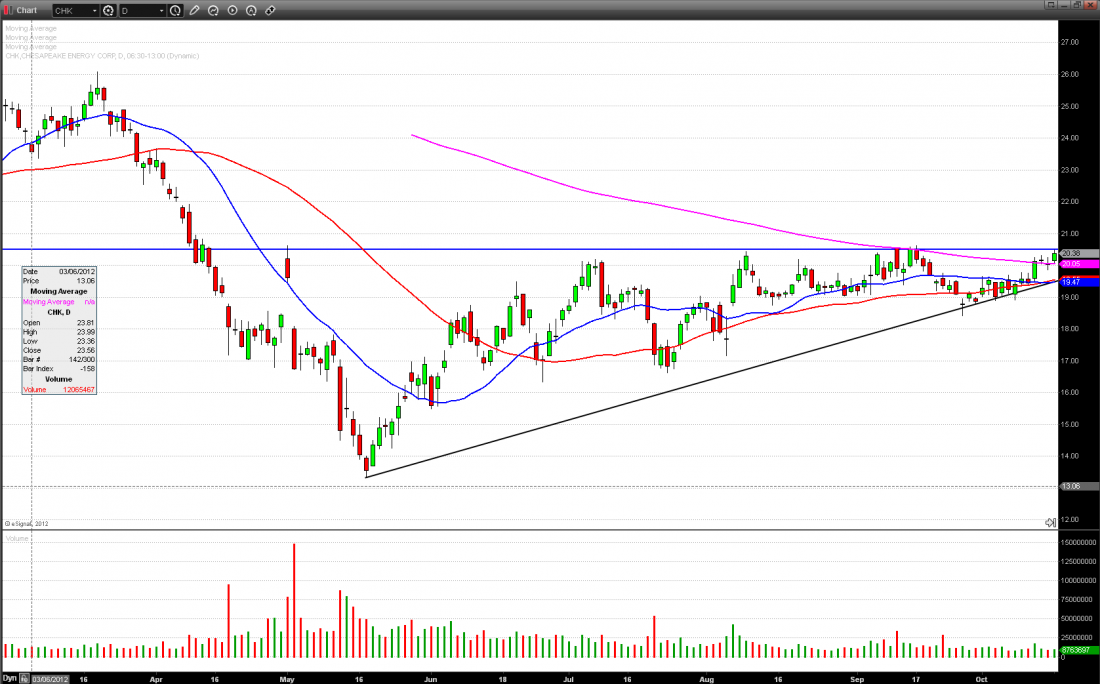Select the pencil drawing tool
The width and height of the screenshot is (1100, 684).
pos(194,10)
